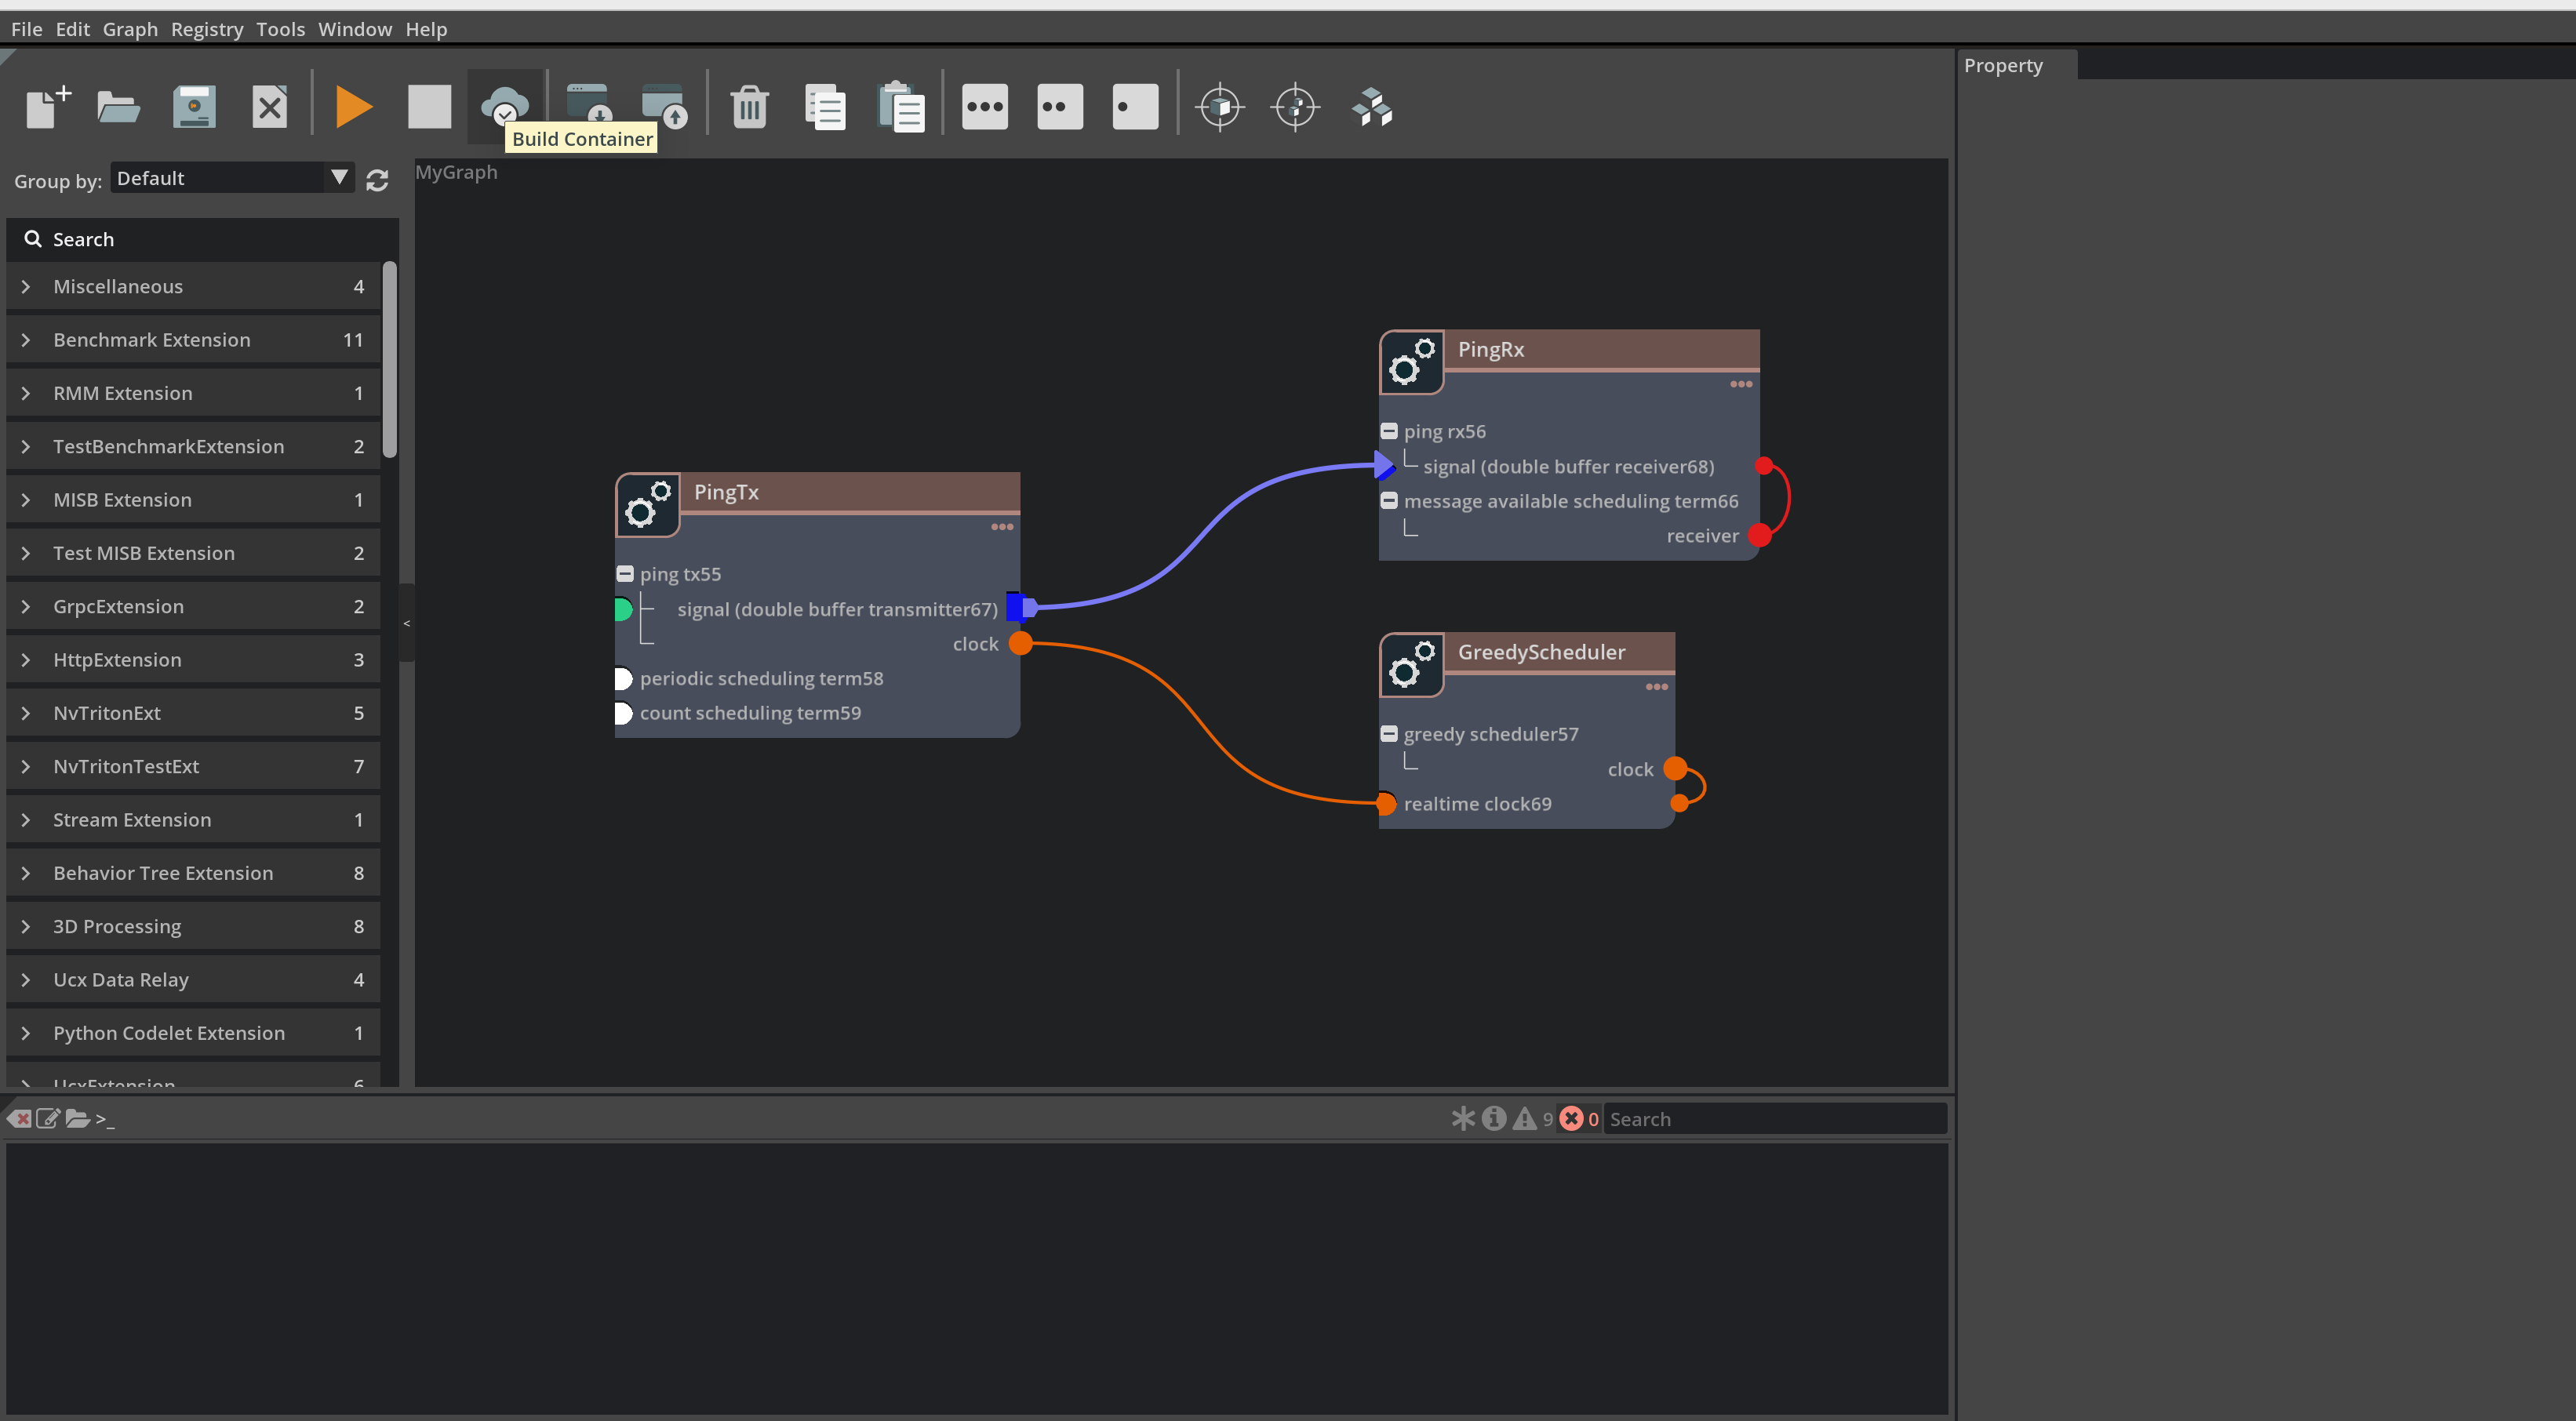Click the console open folder icon
The width and height of the screenshot is (2576, 1421).
point(77,1118)
